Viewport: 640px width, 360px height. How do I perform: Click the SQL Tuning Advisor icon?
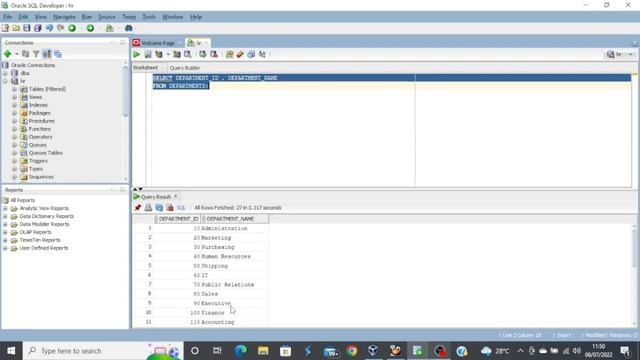pos(188,54)
